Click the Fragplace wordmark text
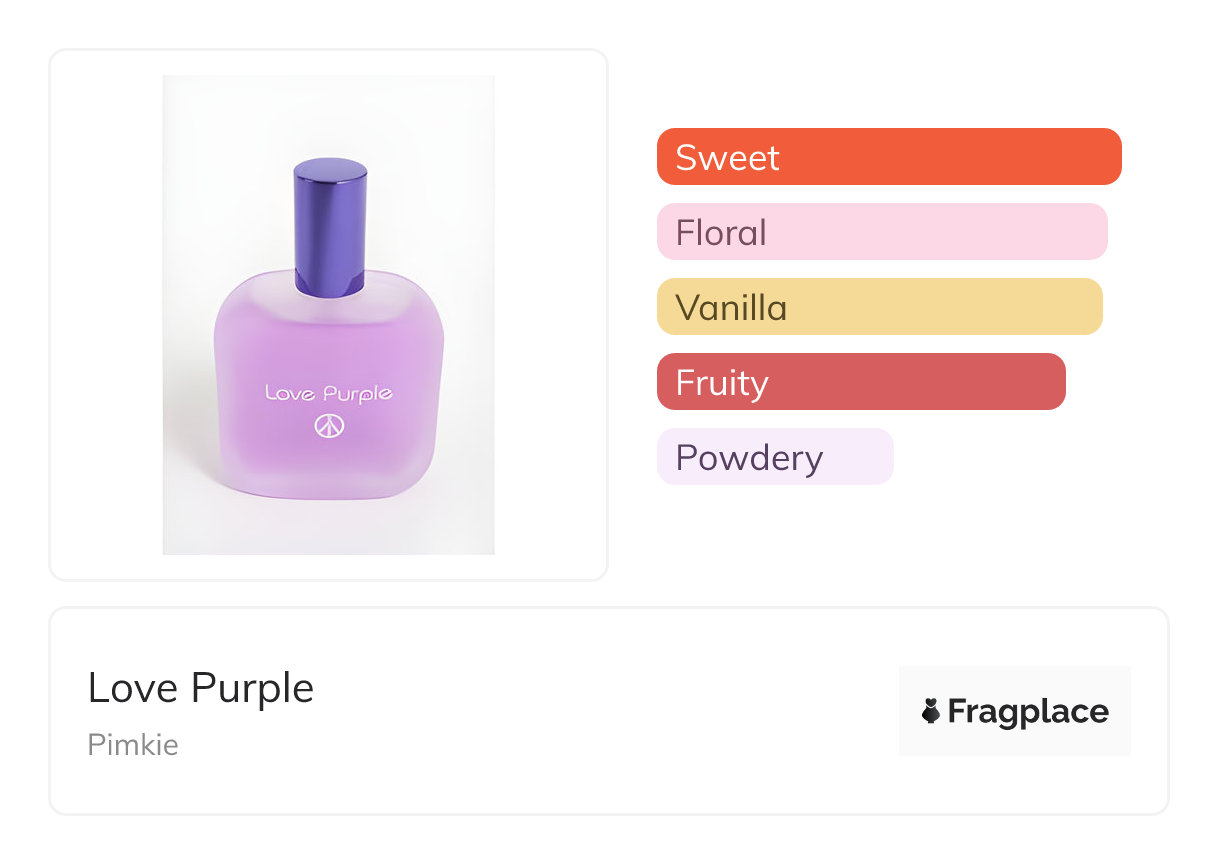Image resolution: width=1218 pixels, height=864 pixels. pyautogui.click(x=1028, y=711)
